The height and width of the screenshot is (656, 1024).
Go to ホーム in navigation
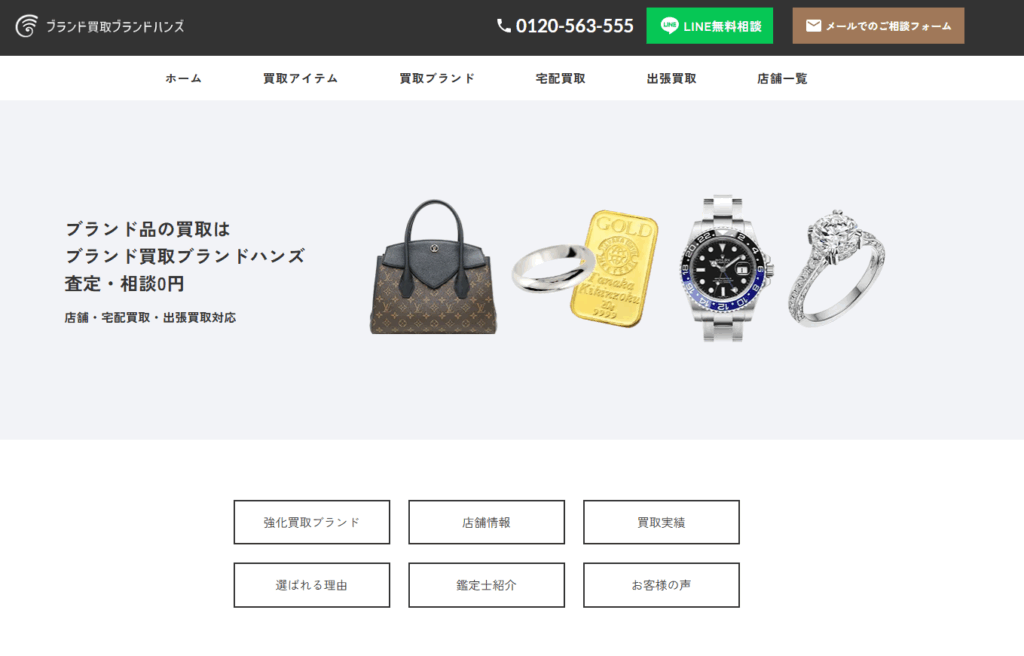pos(184,78)
